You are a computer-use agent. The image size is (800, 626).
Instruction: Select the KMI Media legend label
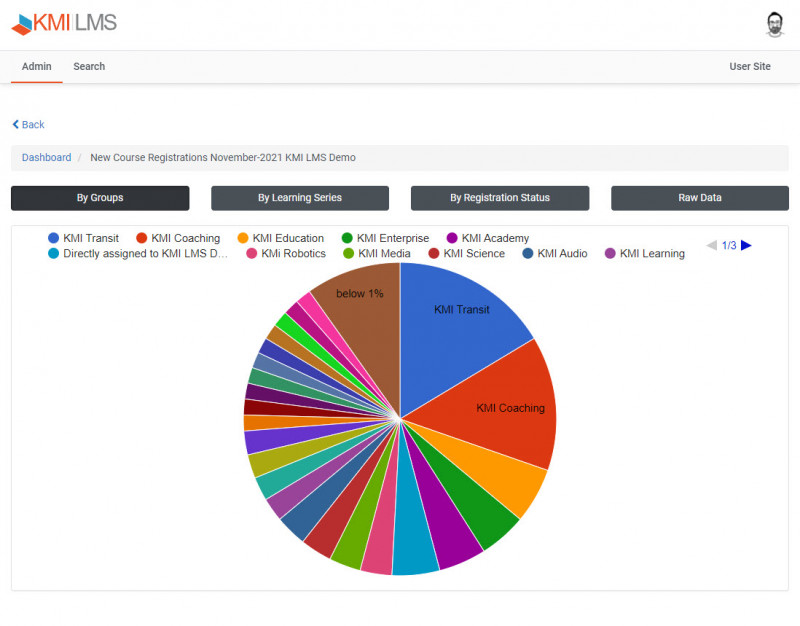click(x=384, y=254)
